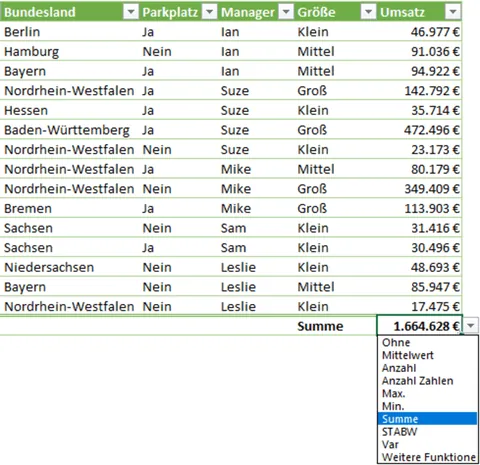Select the 35.714 € cell

click(419, 110)
